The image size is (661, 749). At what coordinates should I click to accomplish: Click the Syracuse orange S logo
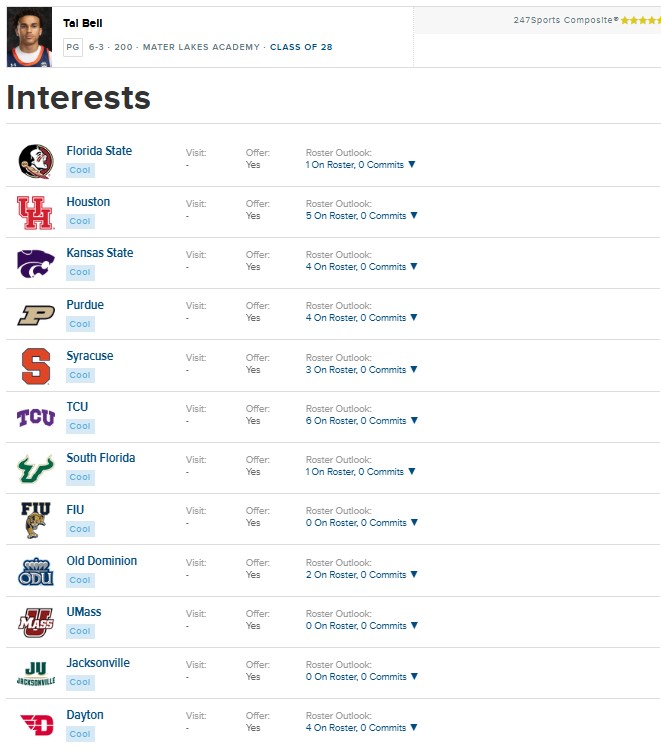[36, 366]
